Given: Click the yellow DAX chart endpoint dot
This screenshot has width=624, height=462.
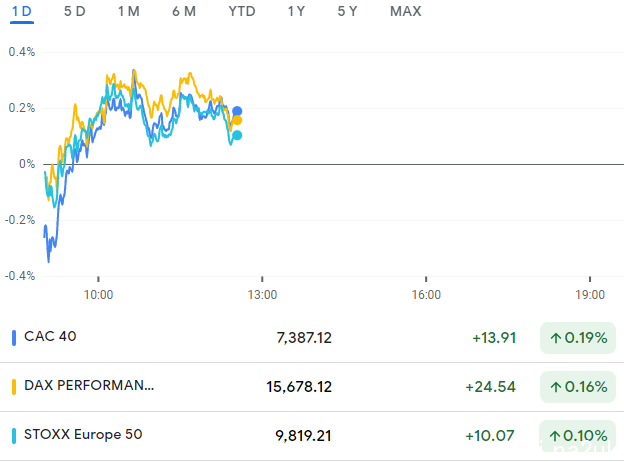Looking at the screenshot, I should point(237,121).
